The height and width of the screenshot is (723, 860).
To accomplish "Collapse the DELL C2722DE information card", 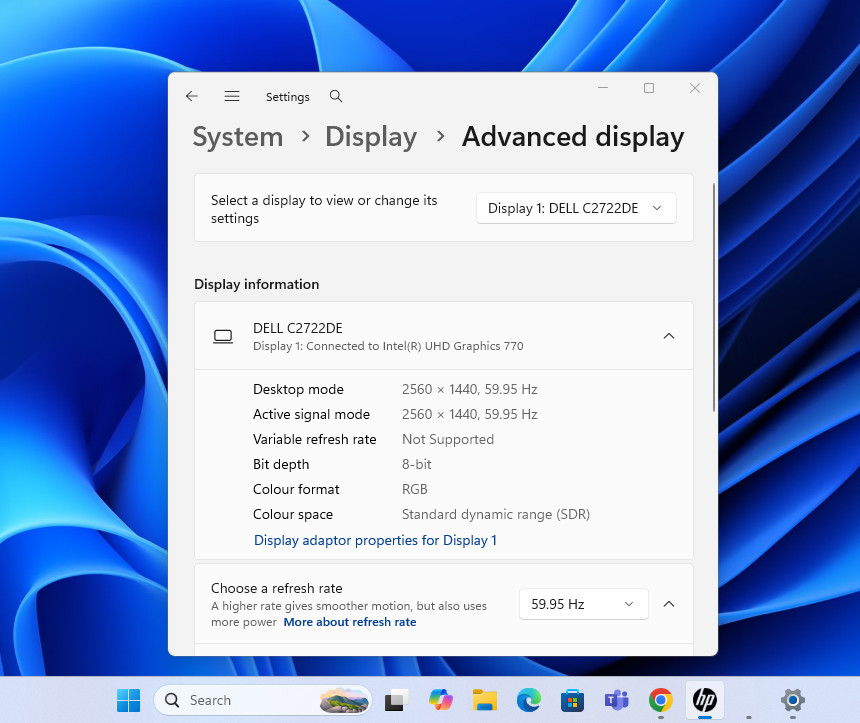I will 669,336.
